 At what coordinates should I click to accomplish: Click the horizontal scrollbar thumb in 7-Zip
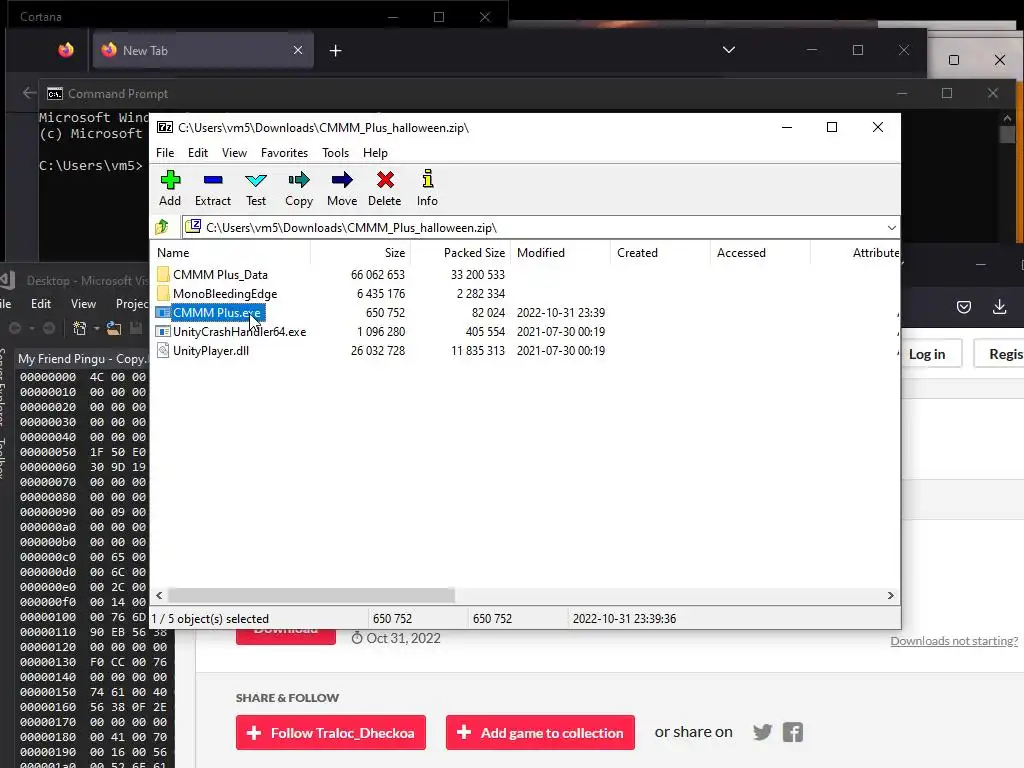click(x=312, y=596)
